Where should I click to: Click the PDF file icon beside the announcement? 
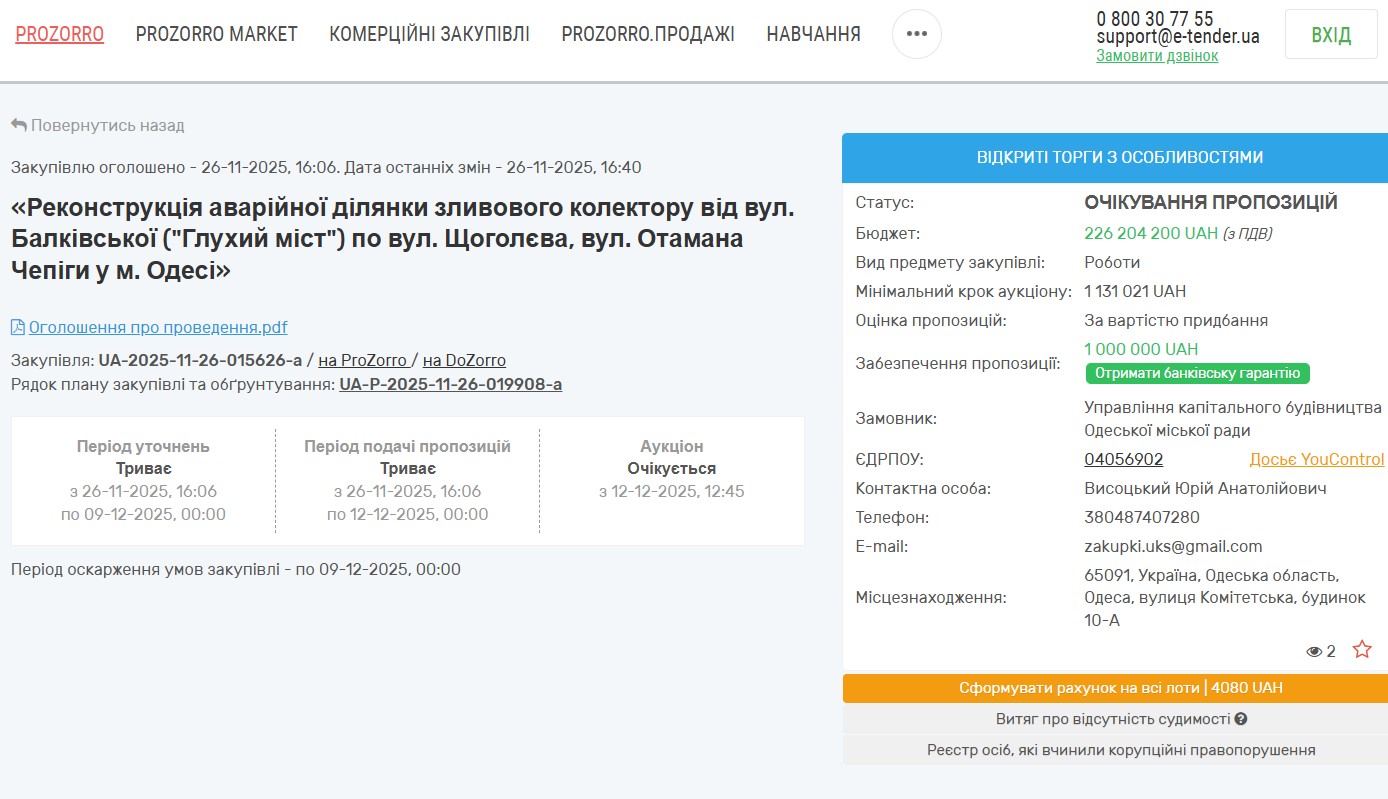coord(18,327)
